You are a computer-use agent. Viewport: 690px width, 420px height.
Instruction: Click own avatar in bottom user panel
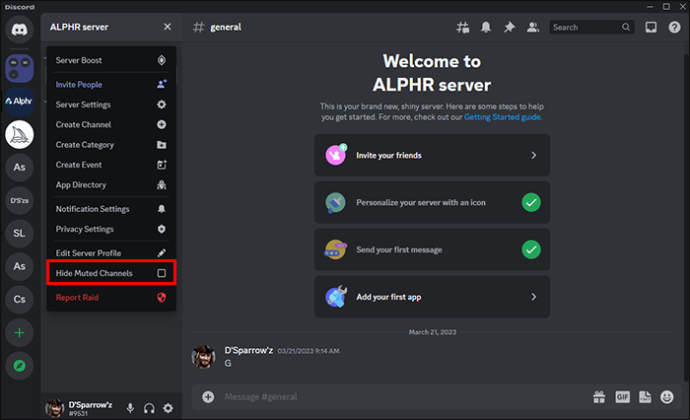coord(55,408)
